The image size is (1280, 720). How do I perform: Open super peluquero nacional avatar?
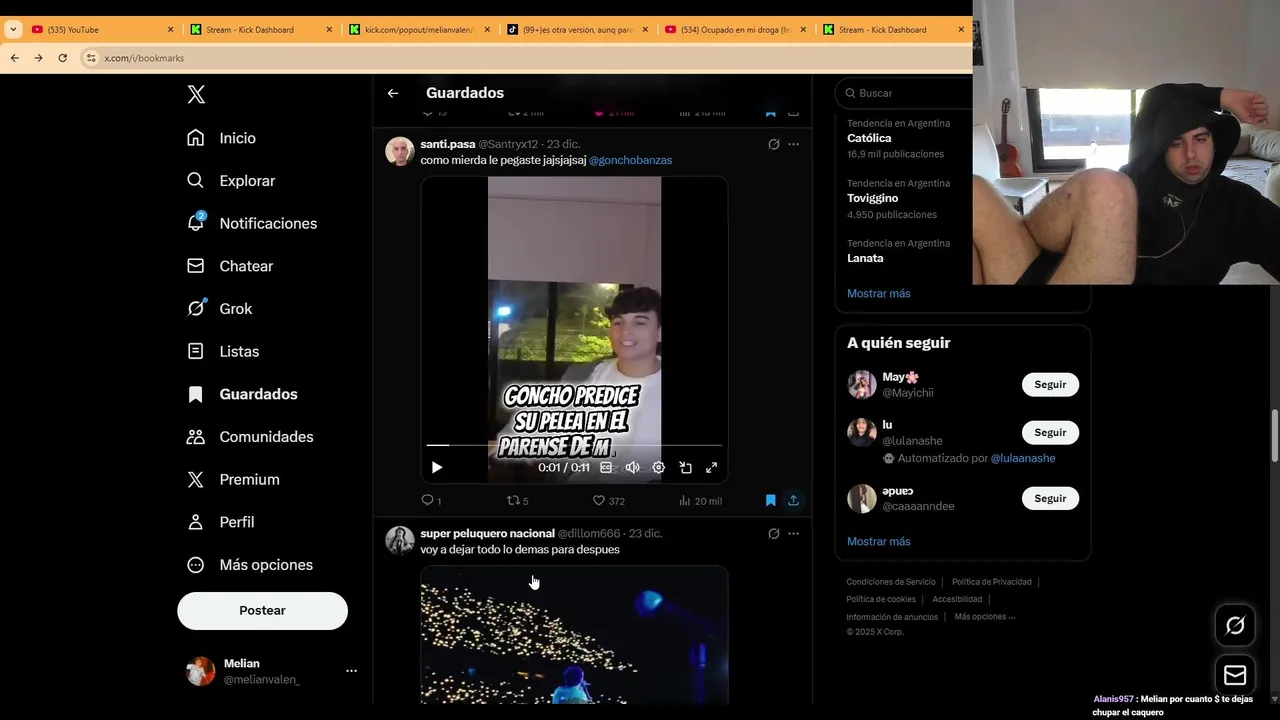[x=400, y=540]
